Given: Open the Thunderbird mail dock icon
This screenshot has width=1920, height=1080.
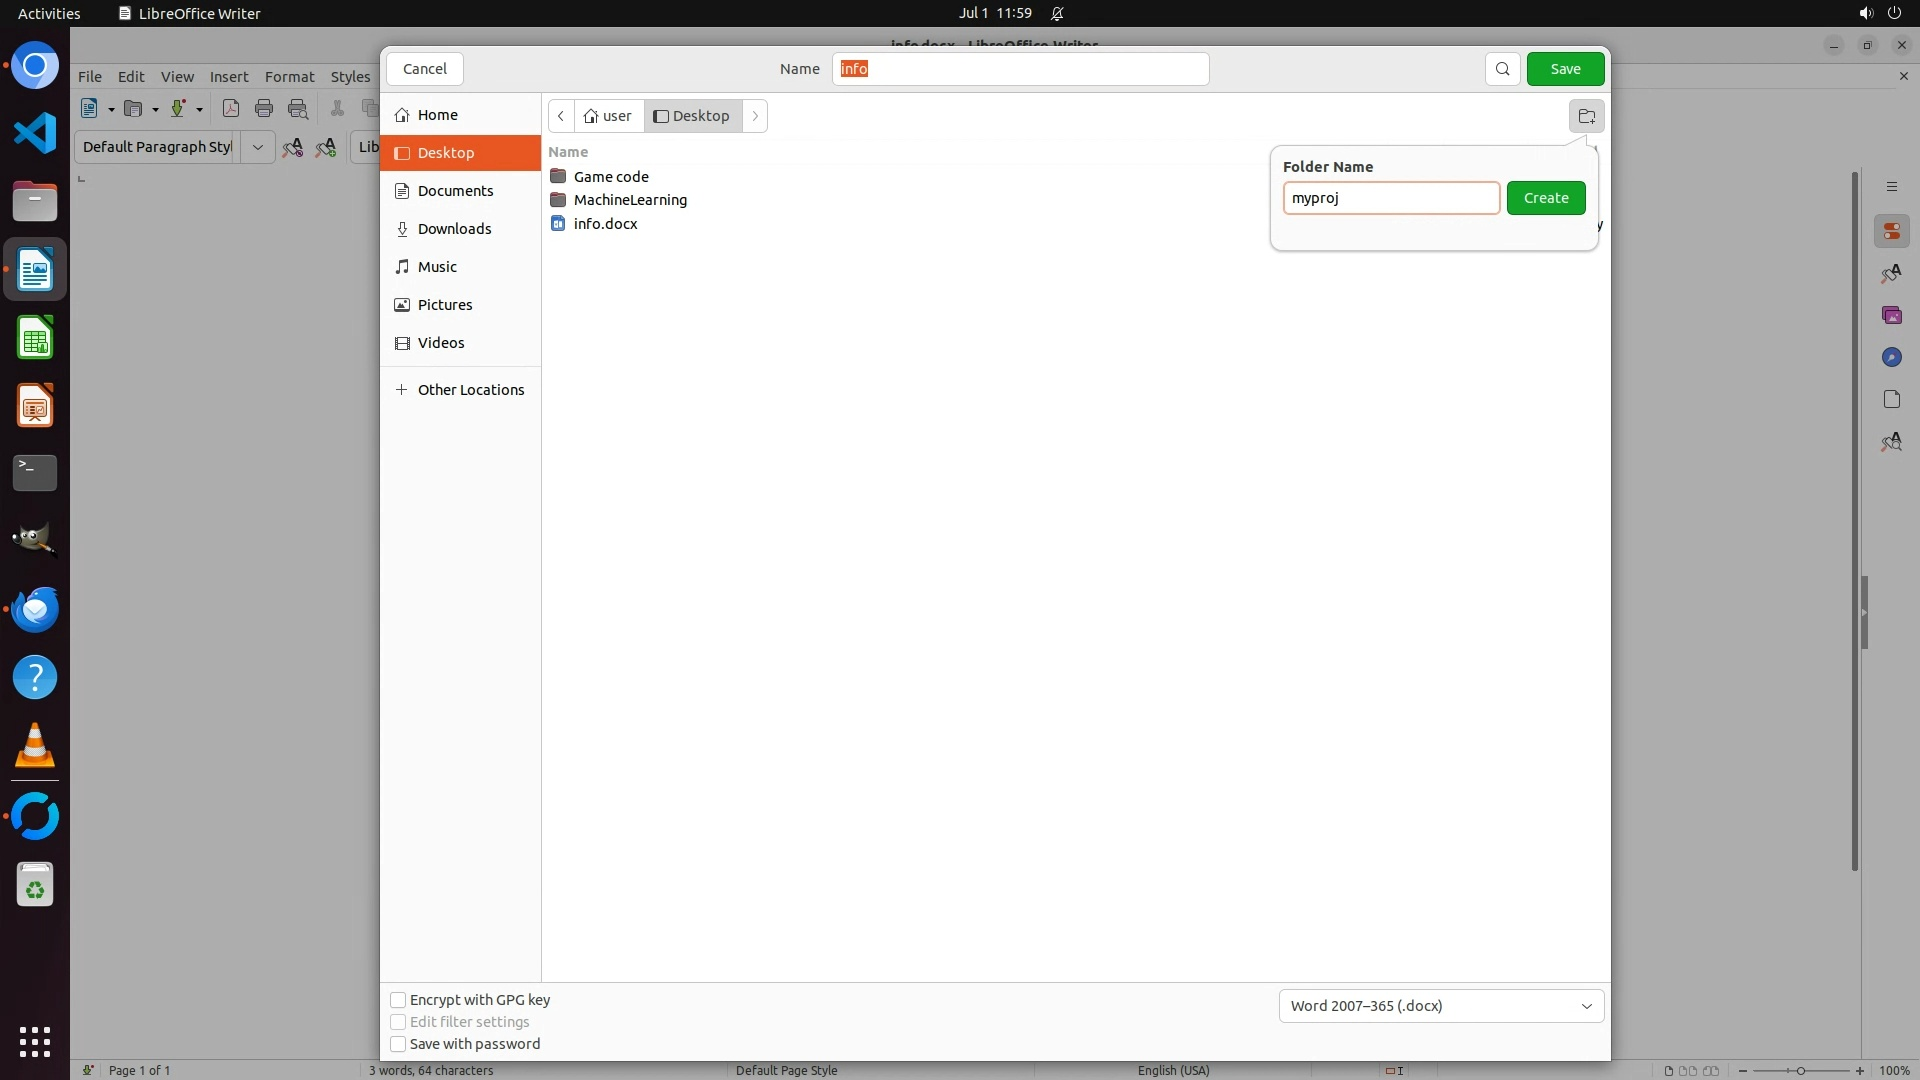Looking at the screenshot, I should (x=35, y=609).
